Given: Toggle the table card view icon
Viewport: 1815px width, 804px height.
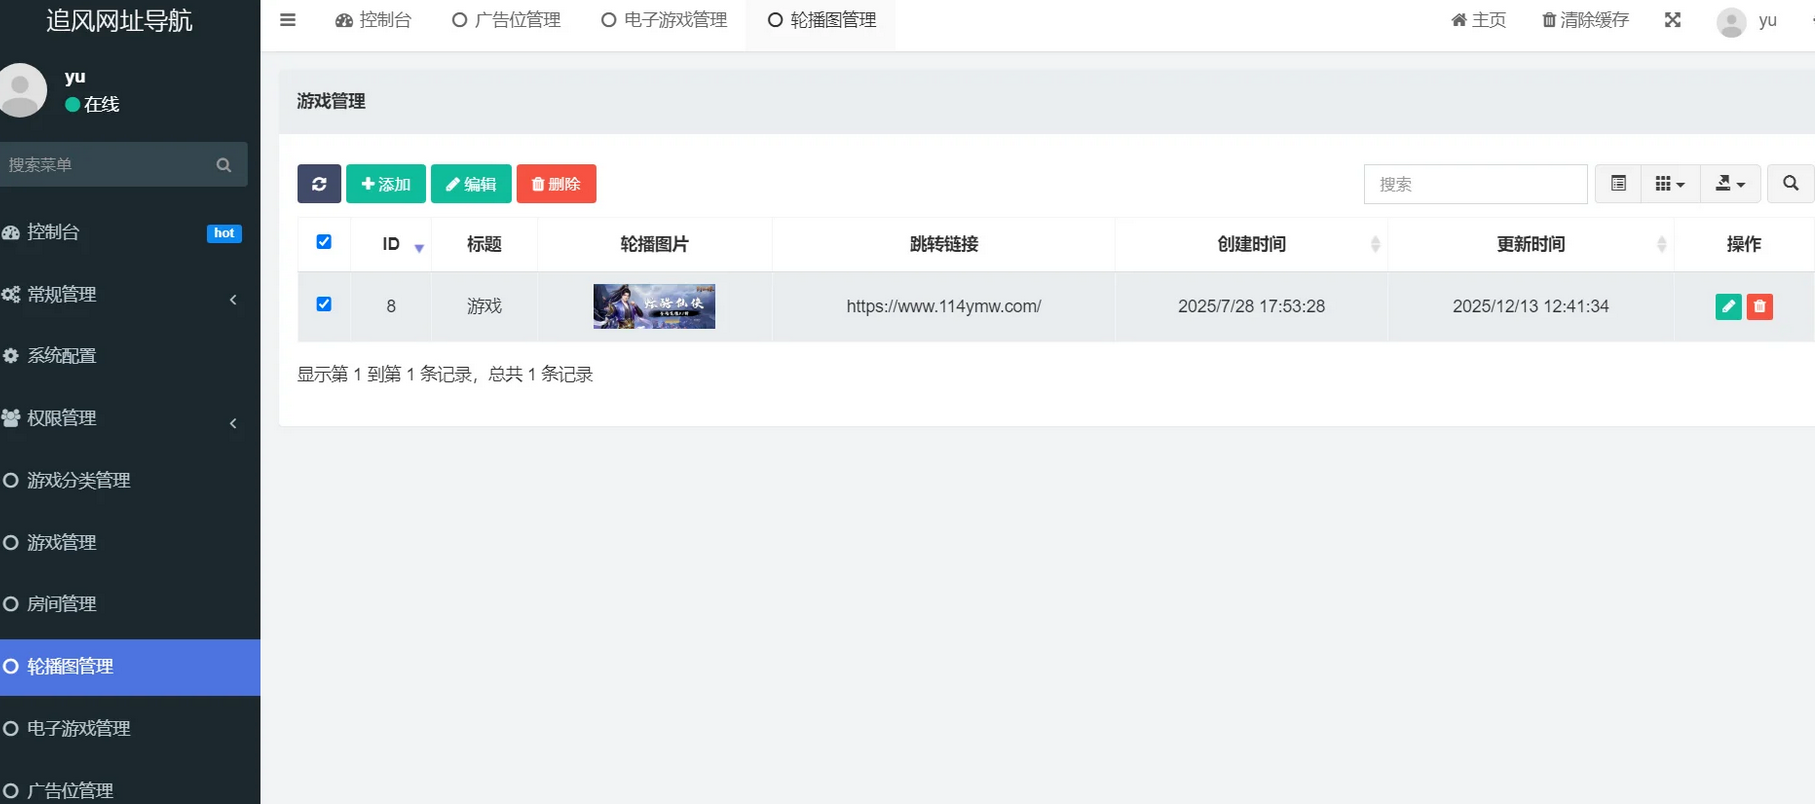Looking at the screenshot, I should (1618, 184).
